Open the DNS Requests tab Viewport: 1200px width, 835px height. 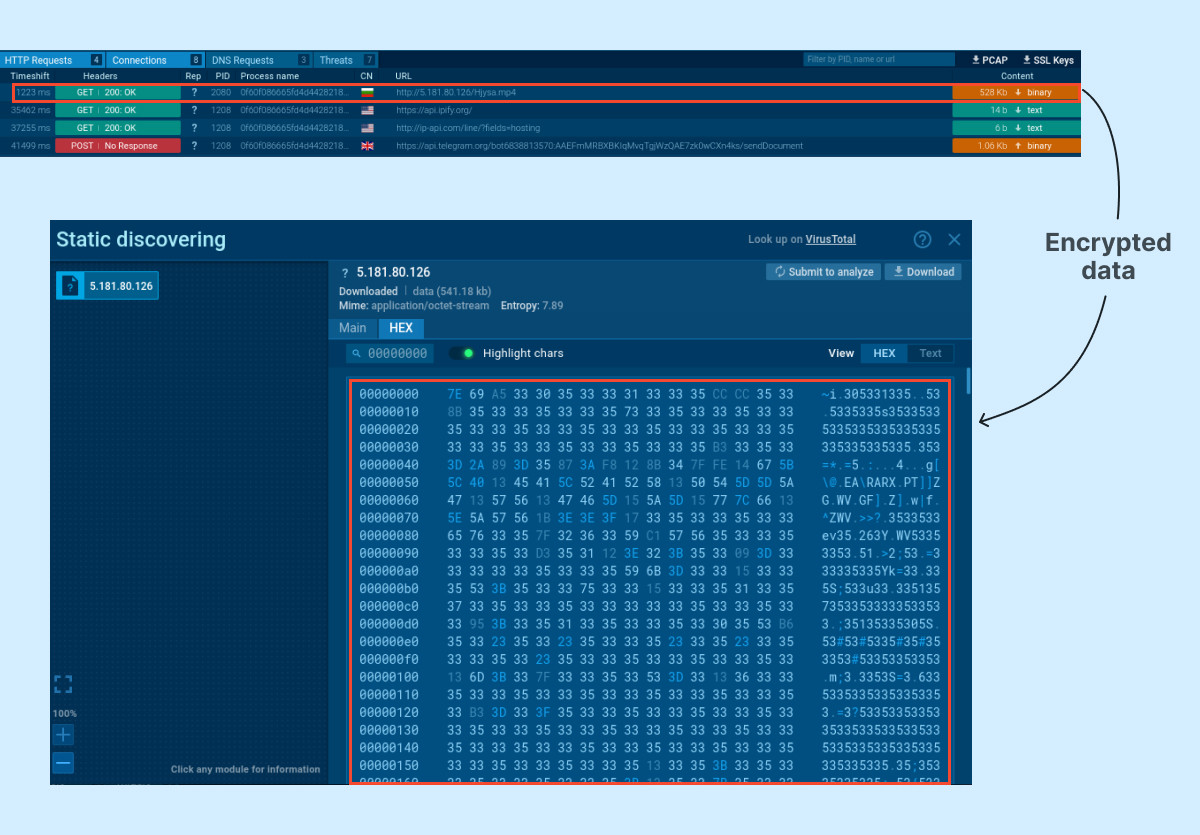[242, 60]
